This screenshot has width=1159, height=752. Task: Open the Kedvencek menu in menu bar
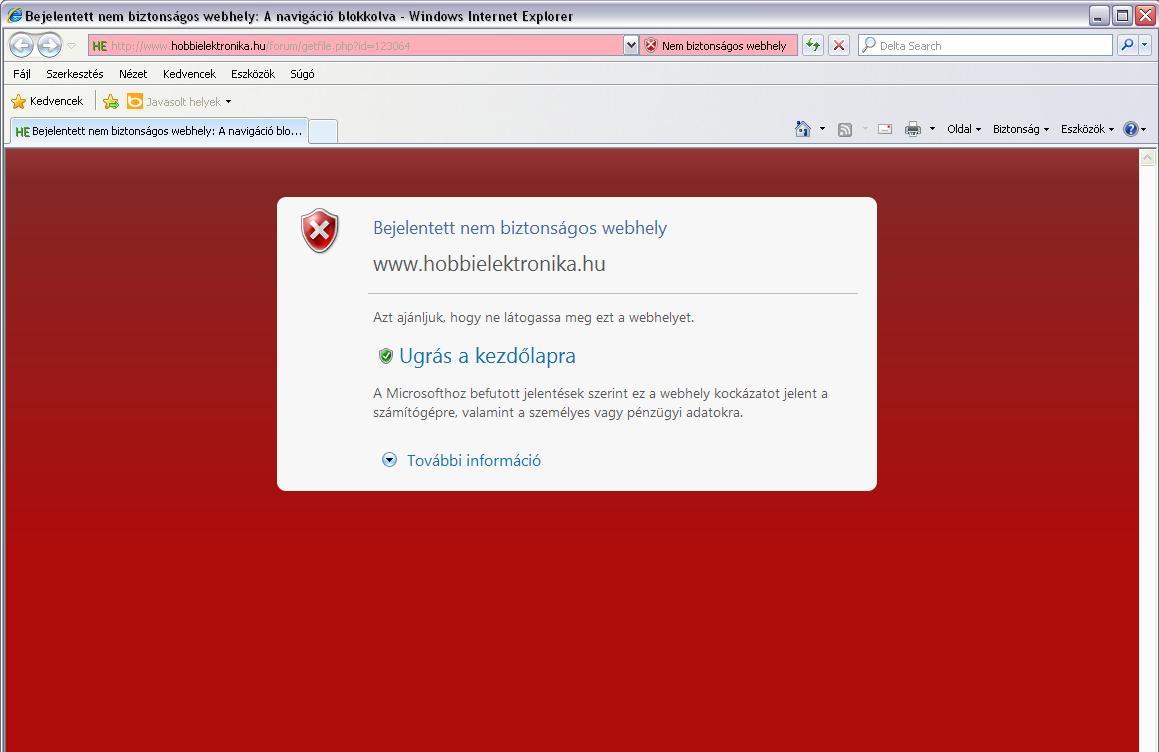tap(189, 74)
